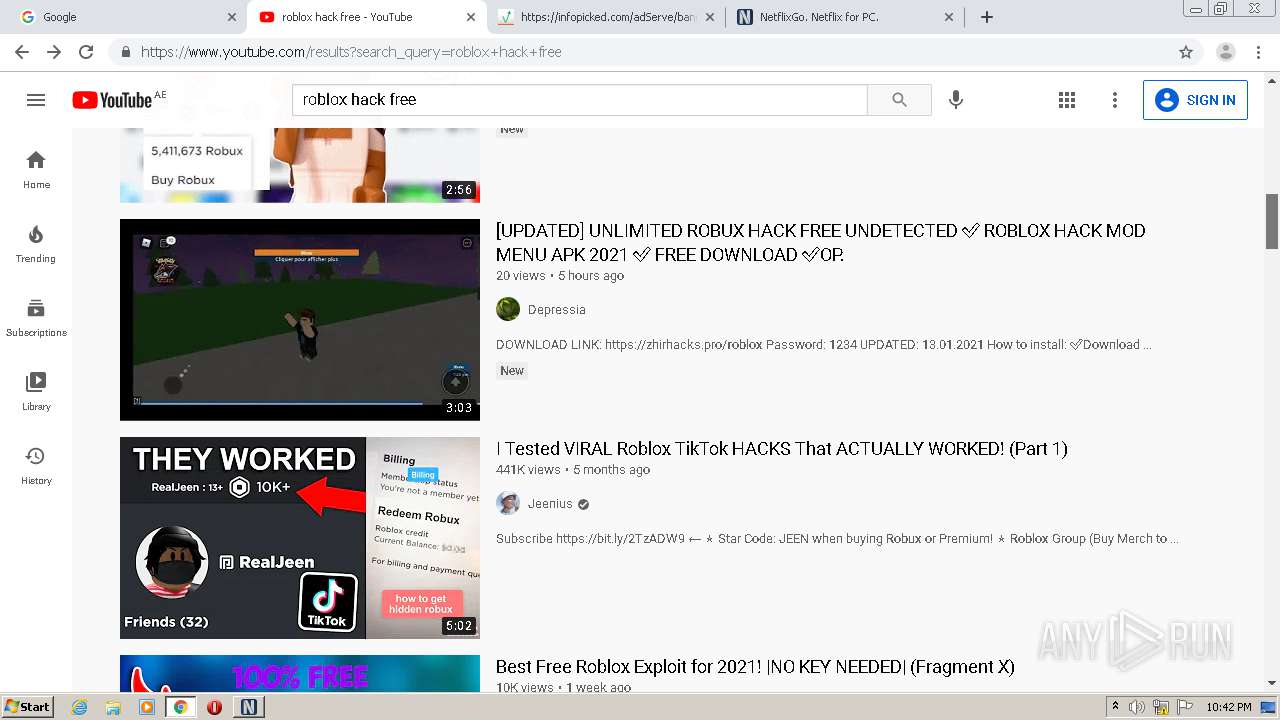The width and height of the screenshot is (1280, 720).
Task: Click the Chrome taskbar icon
Action: tap(181, 707)
